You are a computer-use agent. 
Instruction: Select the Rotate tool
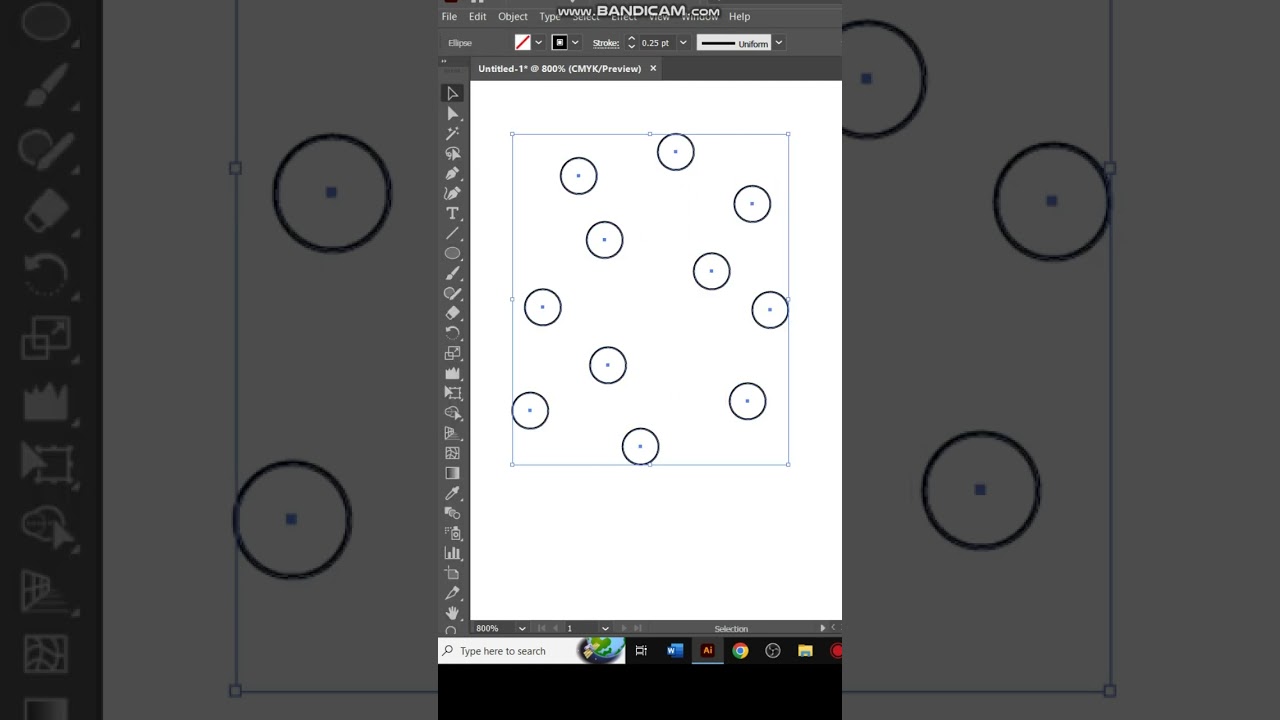(452, 333)
